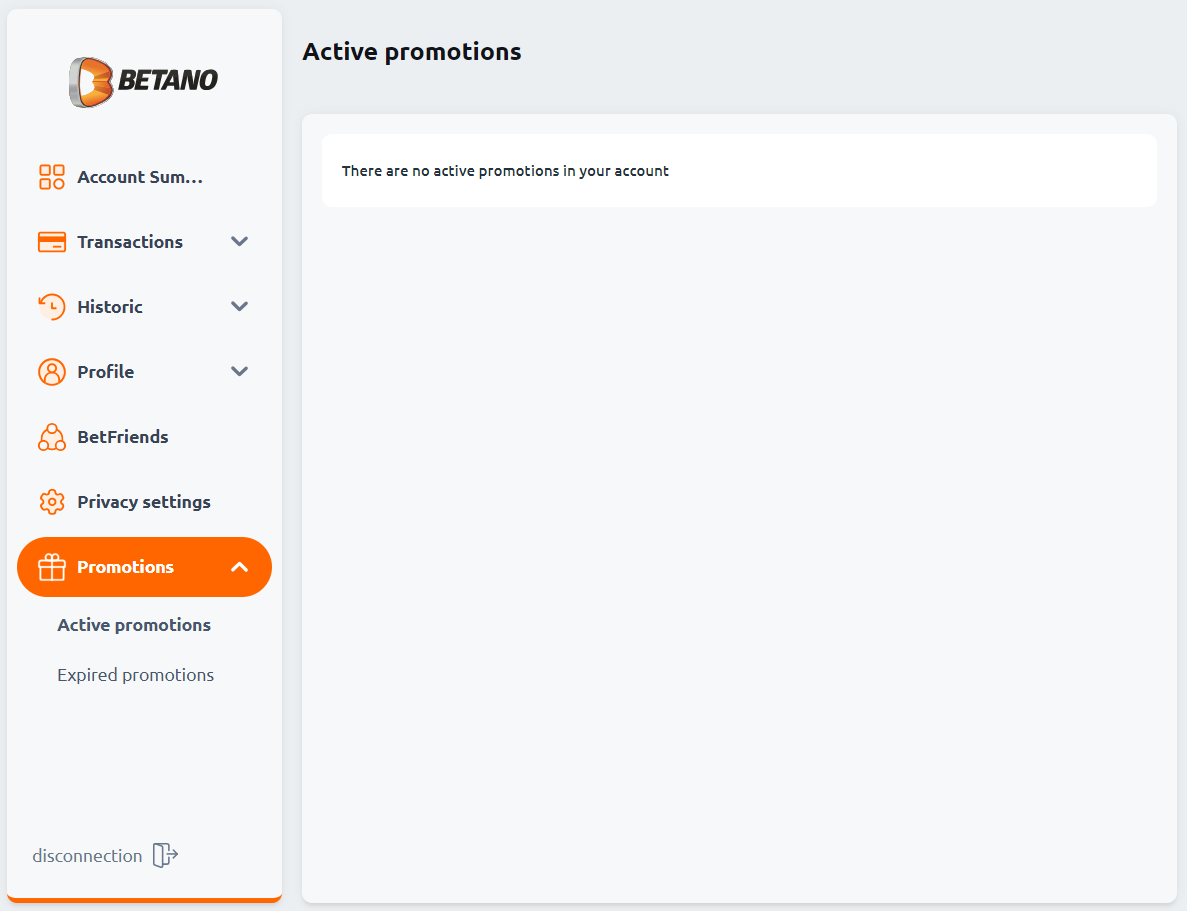Click the BetFriends group icon

click(51, 437)
